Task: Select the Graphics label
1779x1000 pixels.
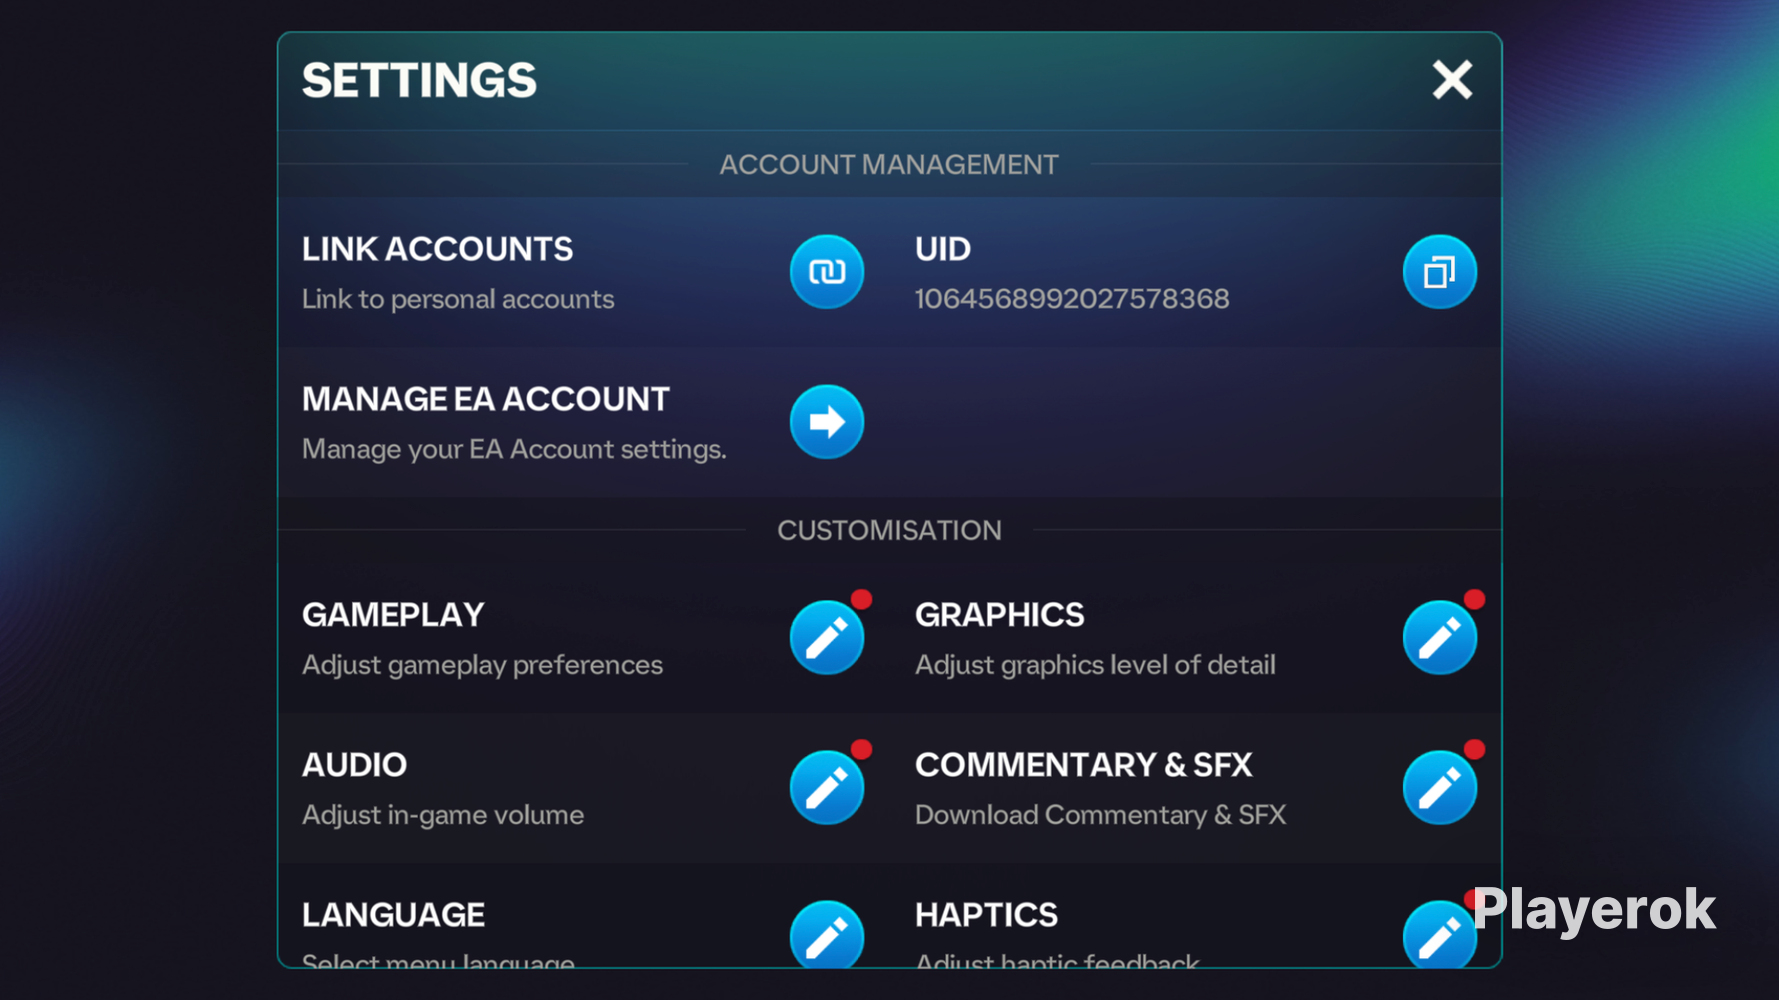Action: click(1000, 615)
